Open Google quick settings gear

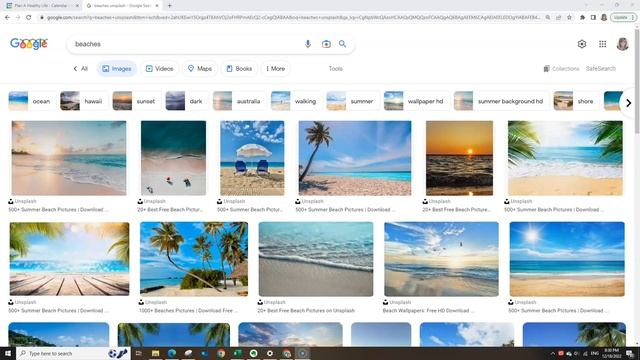tap(582, 44)
